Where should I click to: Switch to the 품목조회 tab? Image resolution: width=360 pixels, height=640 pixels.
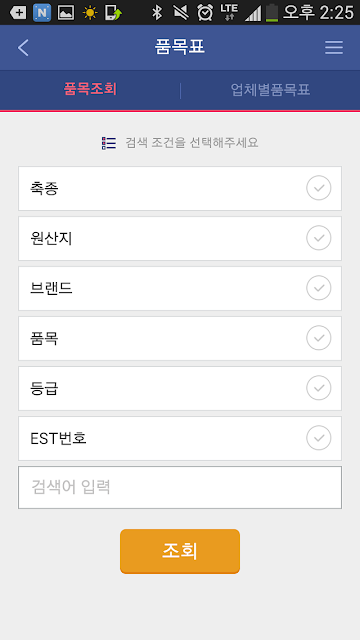(90, 89)
